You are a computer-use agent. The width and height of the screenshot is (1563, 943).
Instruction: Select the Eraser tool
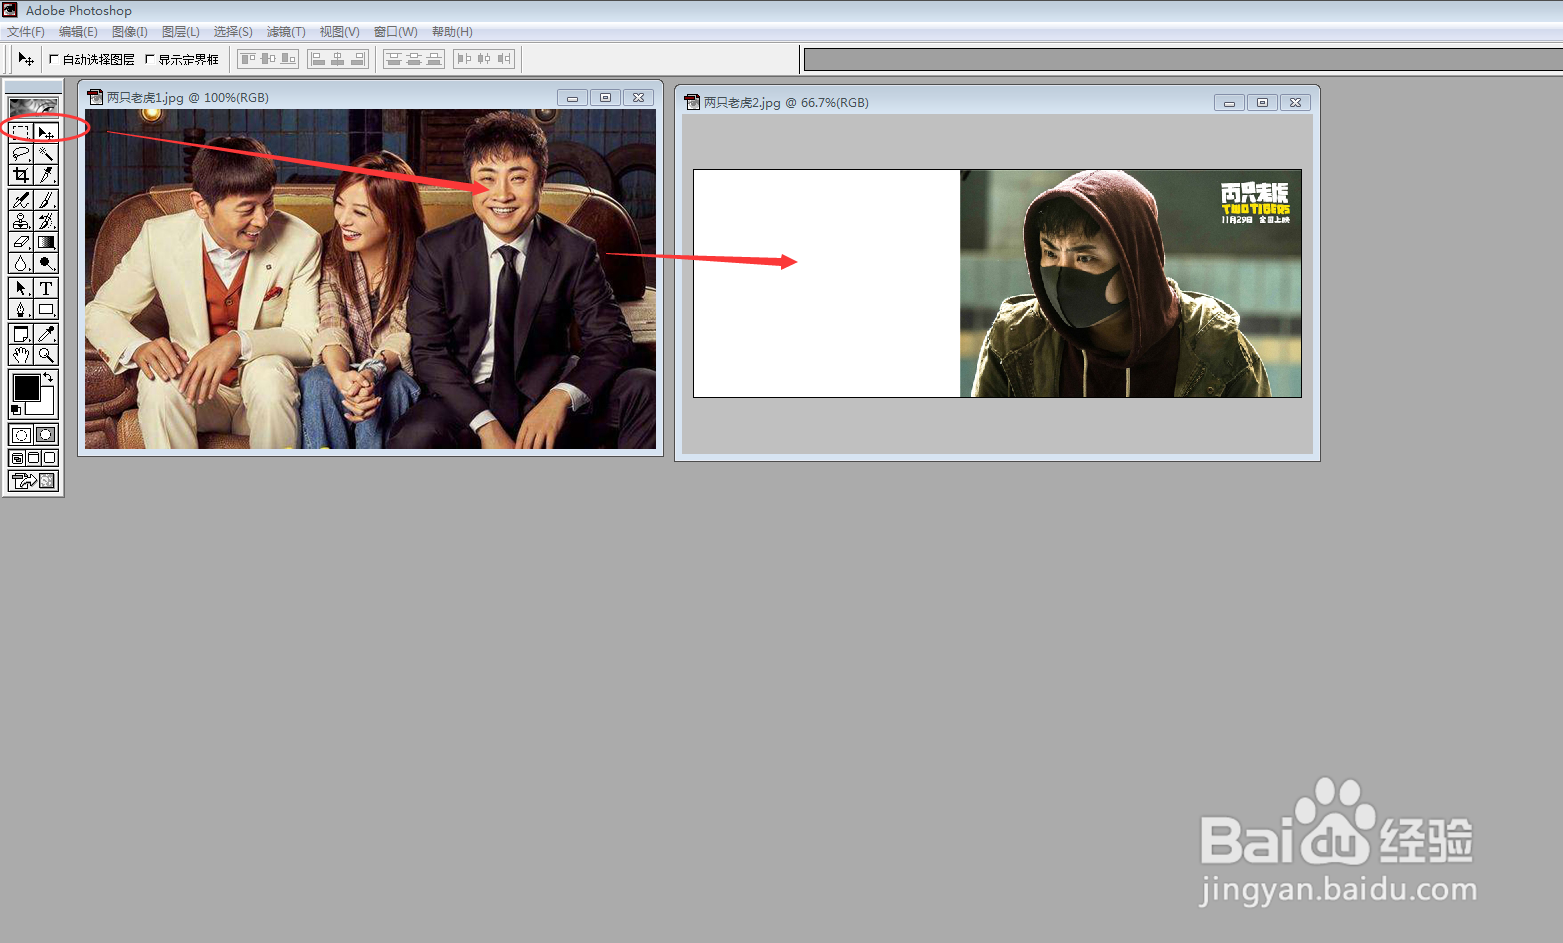(x=21, y=242)
